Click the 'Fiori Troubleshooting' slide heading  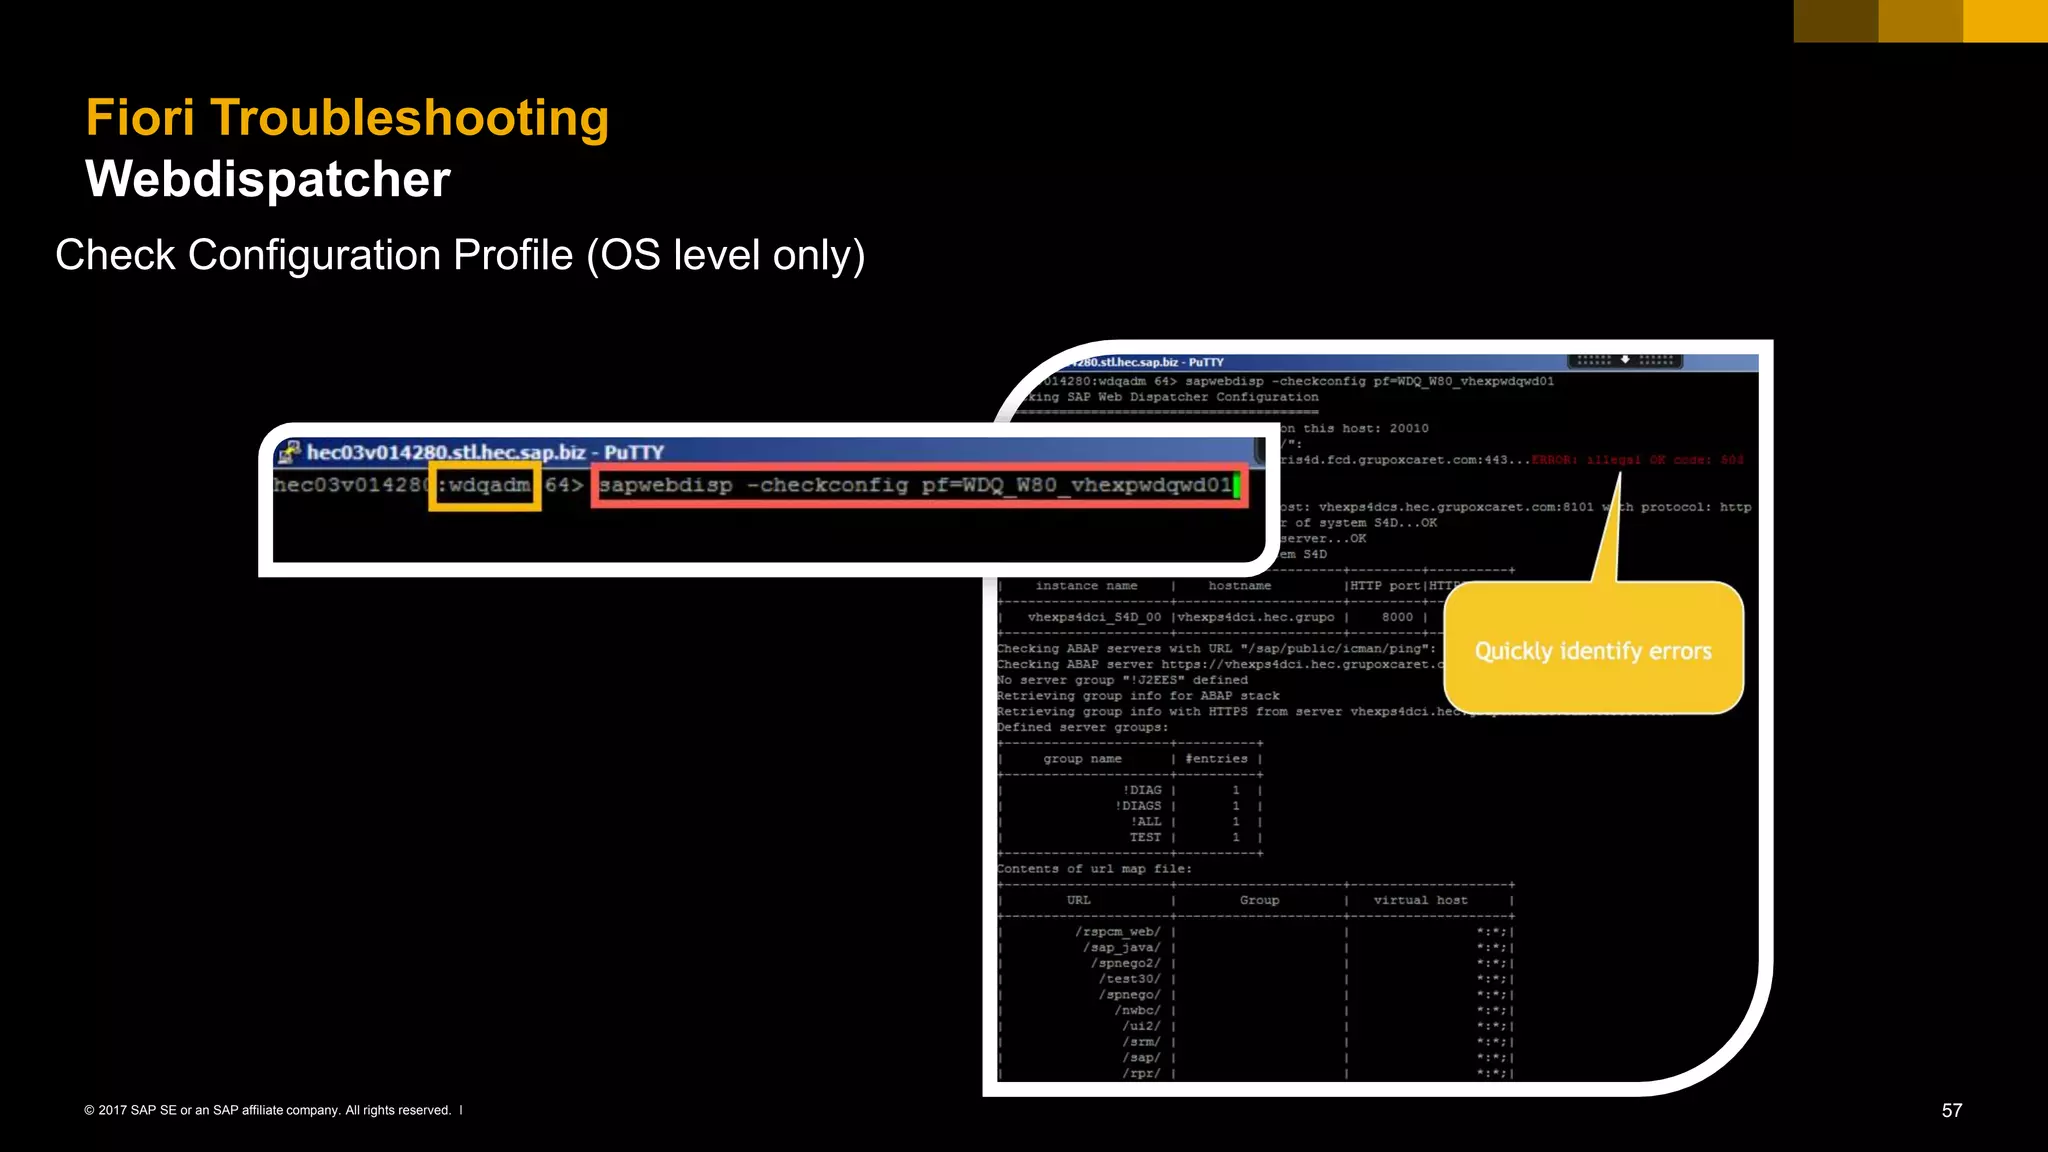(x=347, y=118)
